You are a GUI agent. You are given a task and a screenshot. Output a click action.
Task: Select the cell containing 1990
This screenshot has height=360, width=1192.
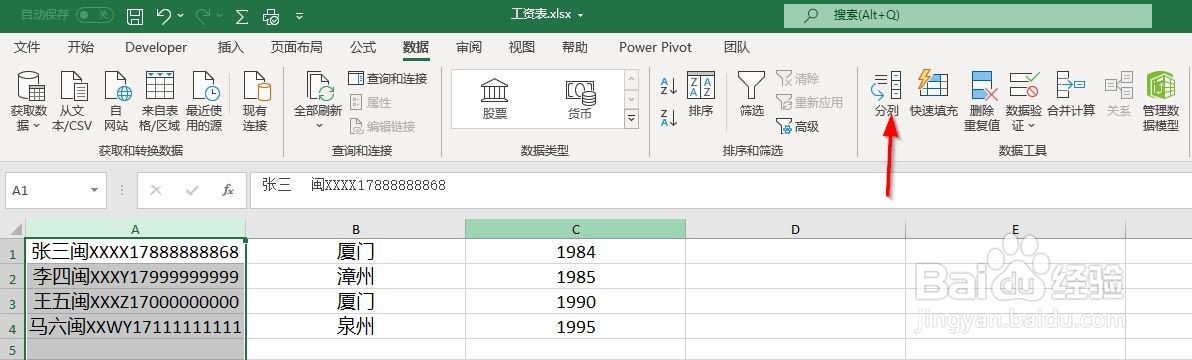[575, 302]
